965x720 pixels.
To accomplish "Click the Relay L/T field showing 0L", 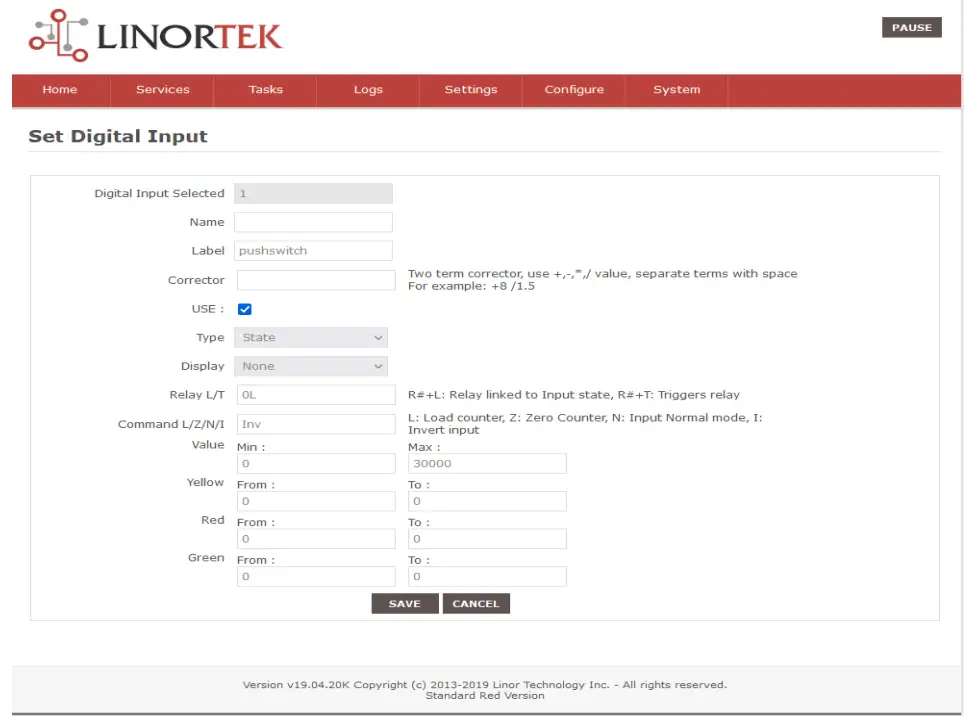I will pos(313,394).
